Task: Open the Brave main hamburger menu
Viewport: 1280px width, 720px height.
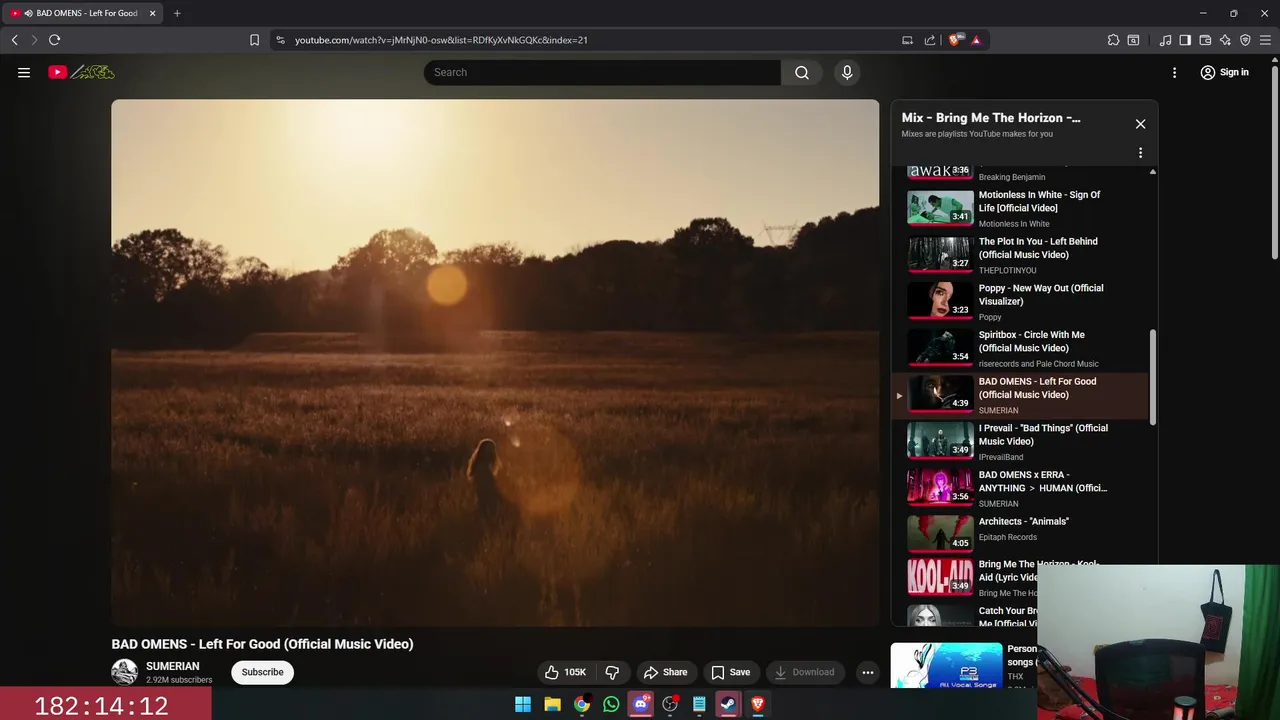Action: [1265, 40]
